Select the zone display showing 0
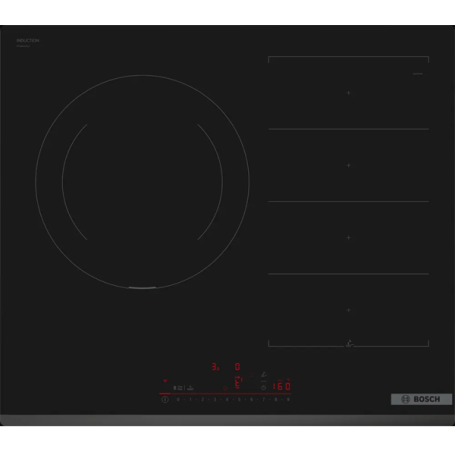455x455 pixels. tap(237, 367)
